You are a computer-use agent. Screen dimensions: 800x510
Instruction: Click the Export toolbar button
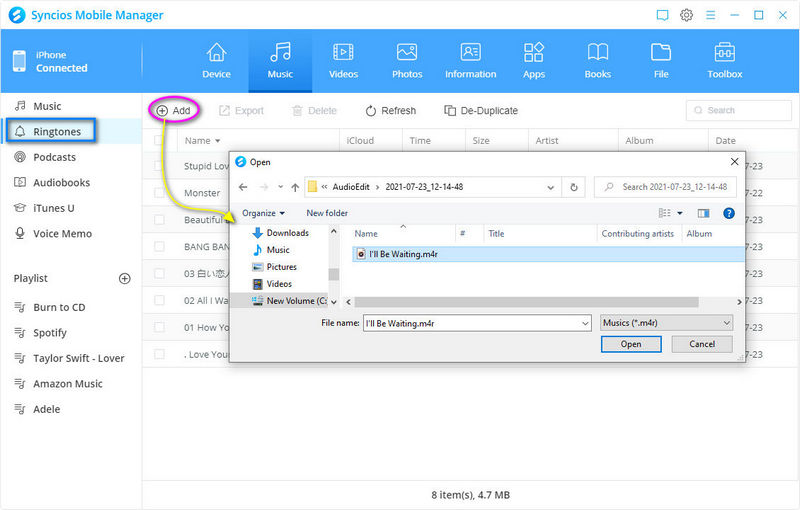point(241,111)
